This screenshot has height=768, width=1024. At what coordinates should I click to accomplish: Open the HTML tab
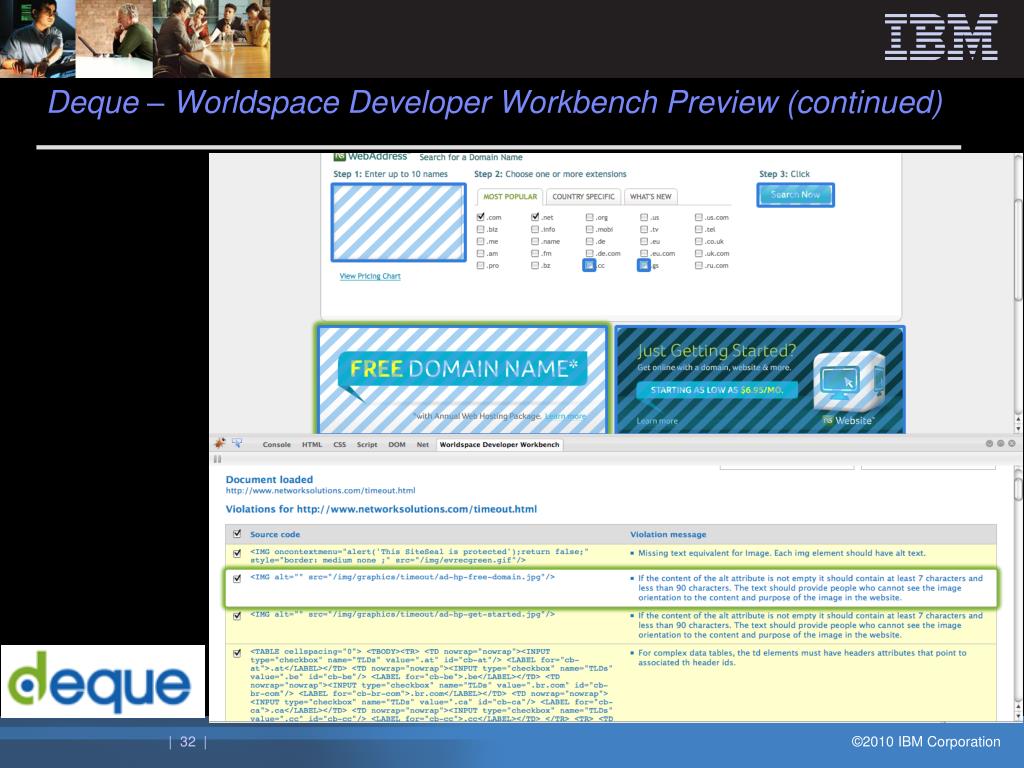[x=312, y=445]
